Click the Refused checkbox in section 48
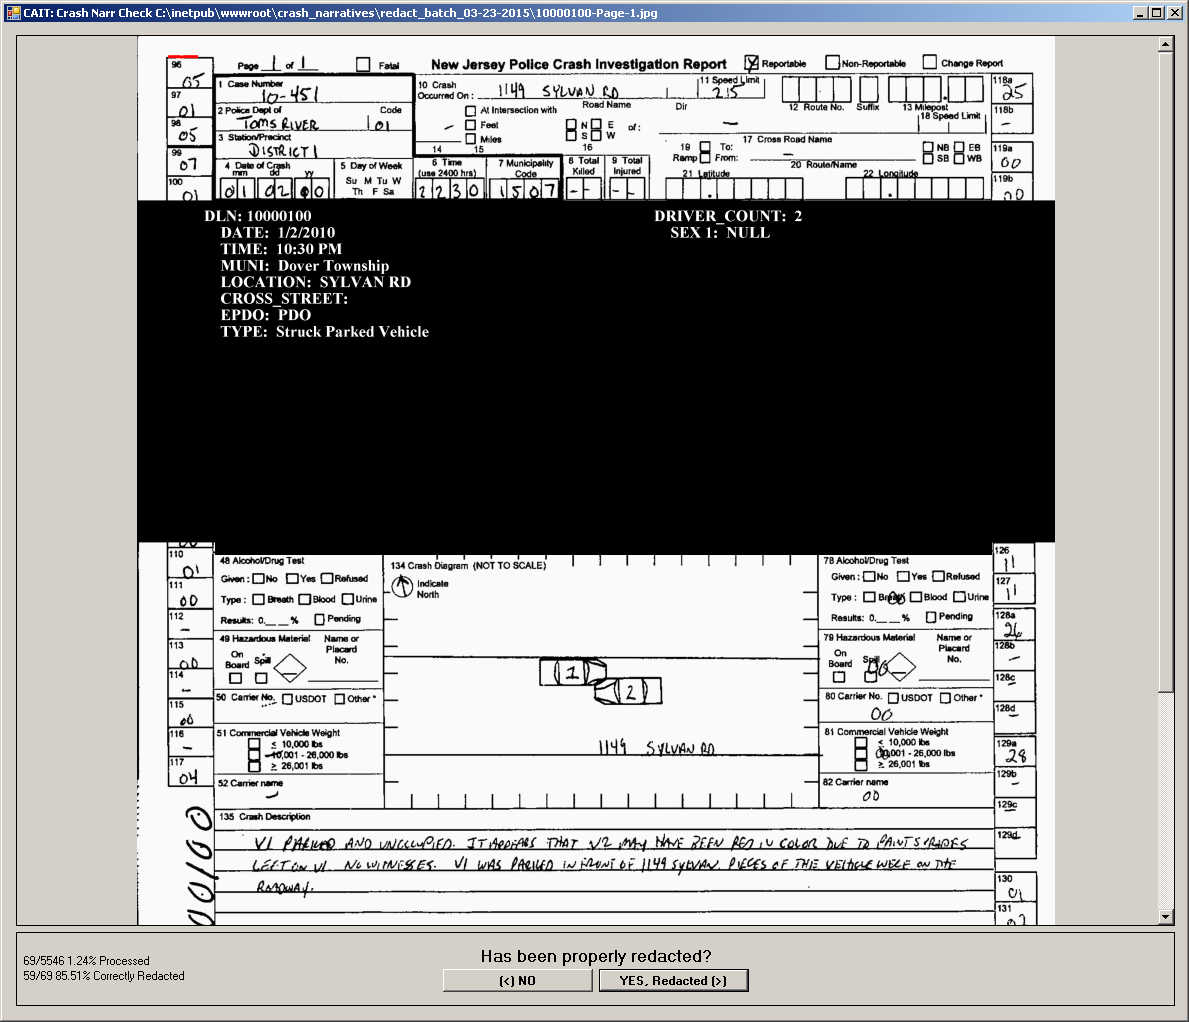 point(327,578)
